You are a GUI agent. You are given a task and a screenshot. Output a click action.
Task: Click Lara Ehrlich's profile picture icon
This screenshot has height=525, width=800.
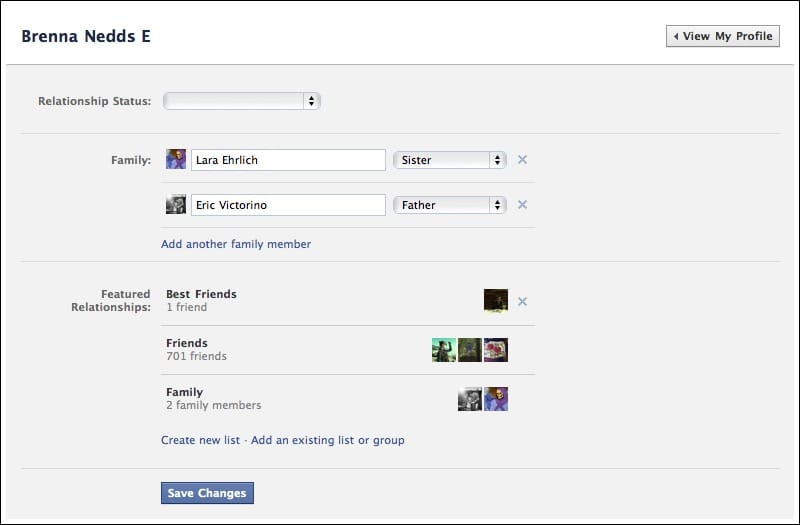[x=176, y=159]
